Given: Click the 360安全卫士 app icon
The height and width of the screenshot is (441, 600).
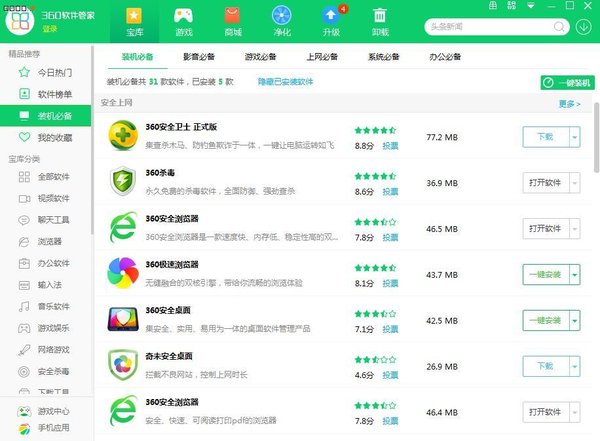Looking at the screenshot, I should click(122, 136).
